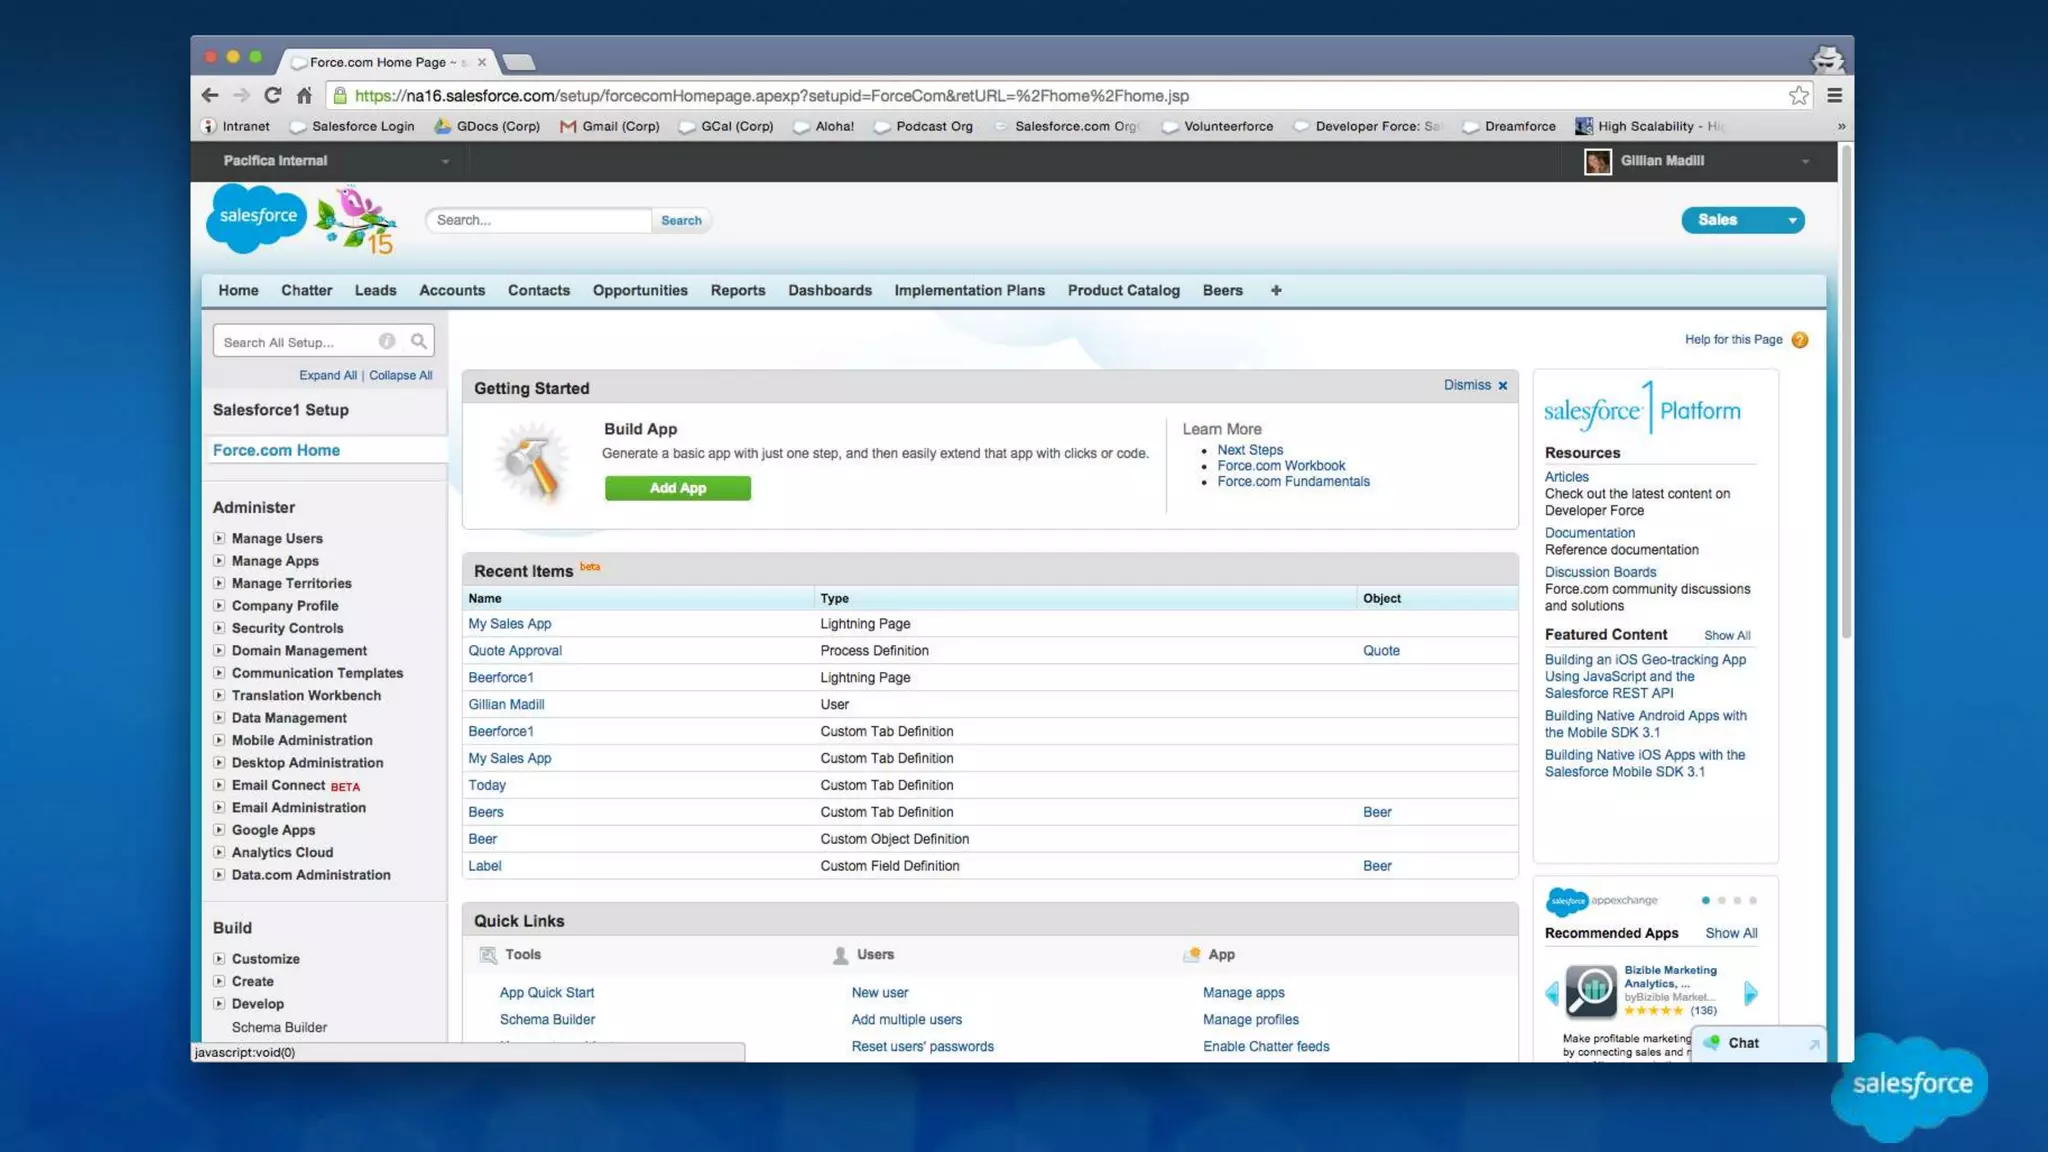Click the page vertical scrollbar
Screen dimensions: 2048x1152
1845,400
